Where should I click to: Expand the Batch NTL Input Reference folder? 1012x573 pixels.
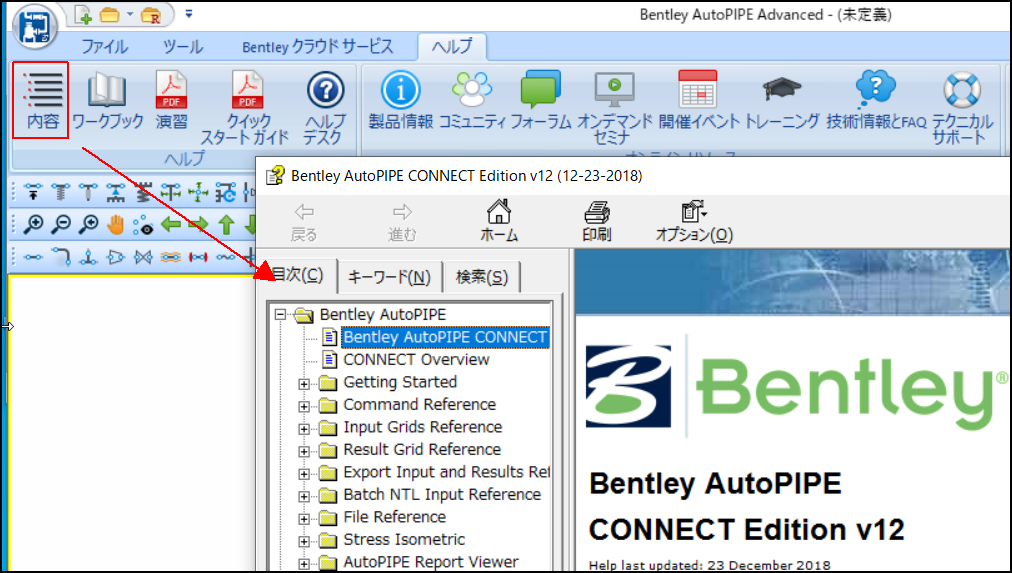tap(304, 497)
